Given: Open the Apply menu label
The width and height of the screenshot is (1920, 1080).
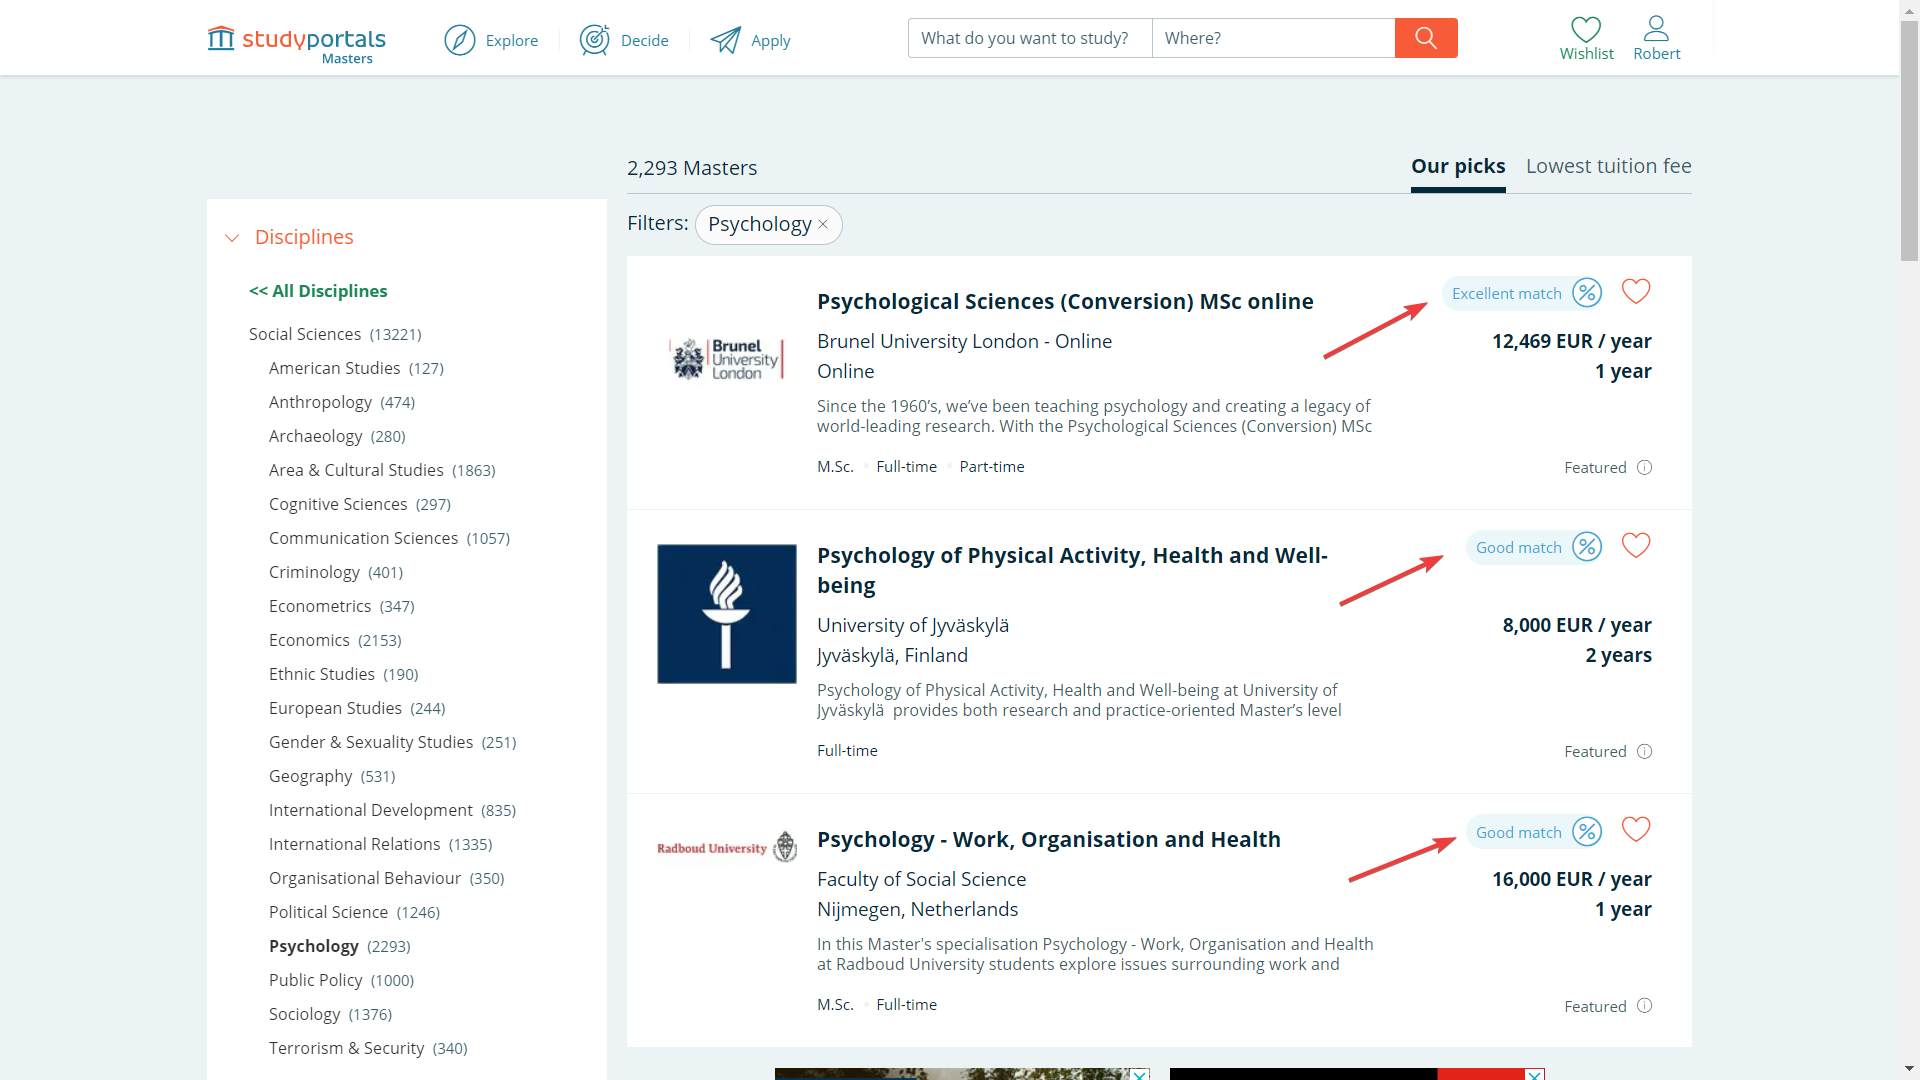Looking at the screenshot, I should coord(770,41).
